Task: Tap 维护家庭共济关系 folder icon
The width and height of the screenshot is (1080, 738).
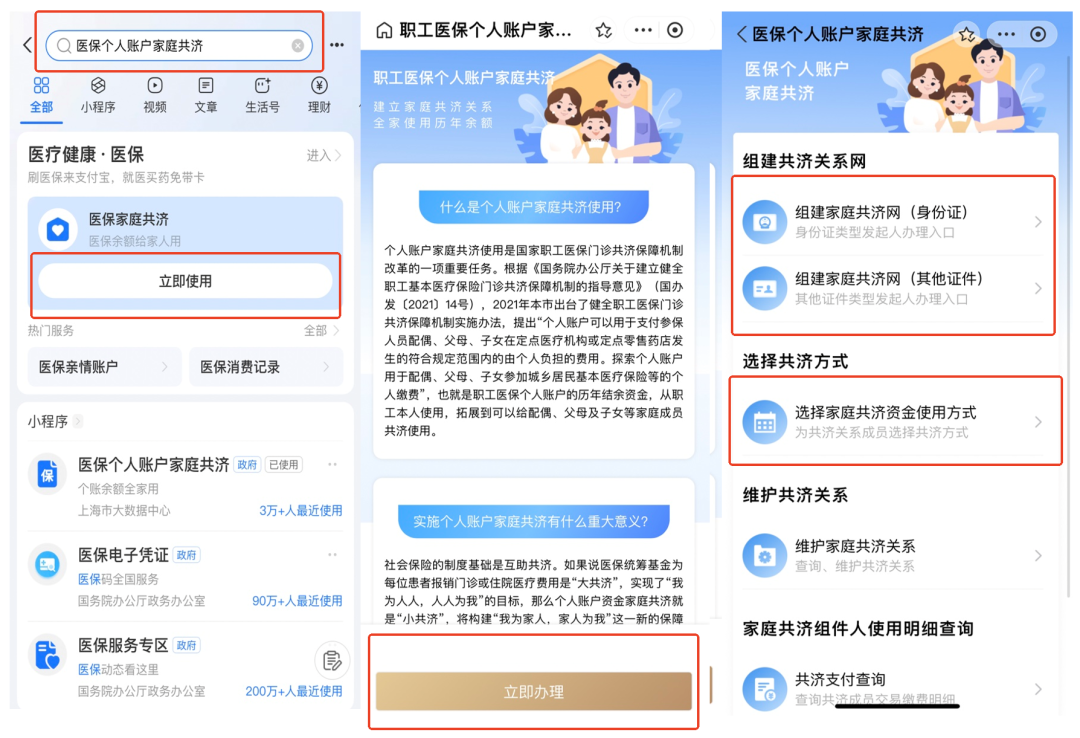Action: pos(765,555)
